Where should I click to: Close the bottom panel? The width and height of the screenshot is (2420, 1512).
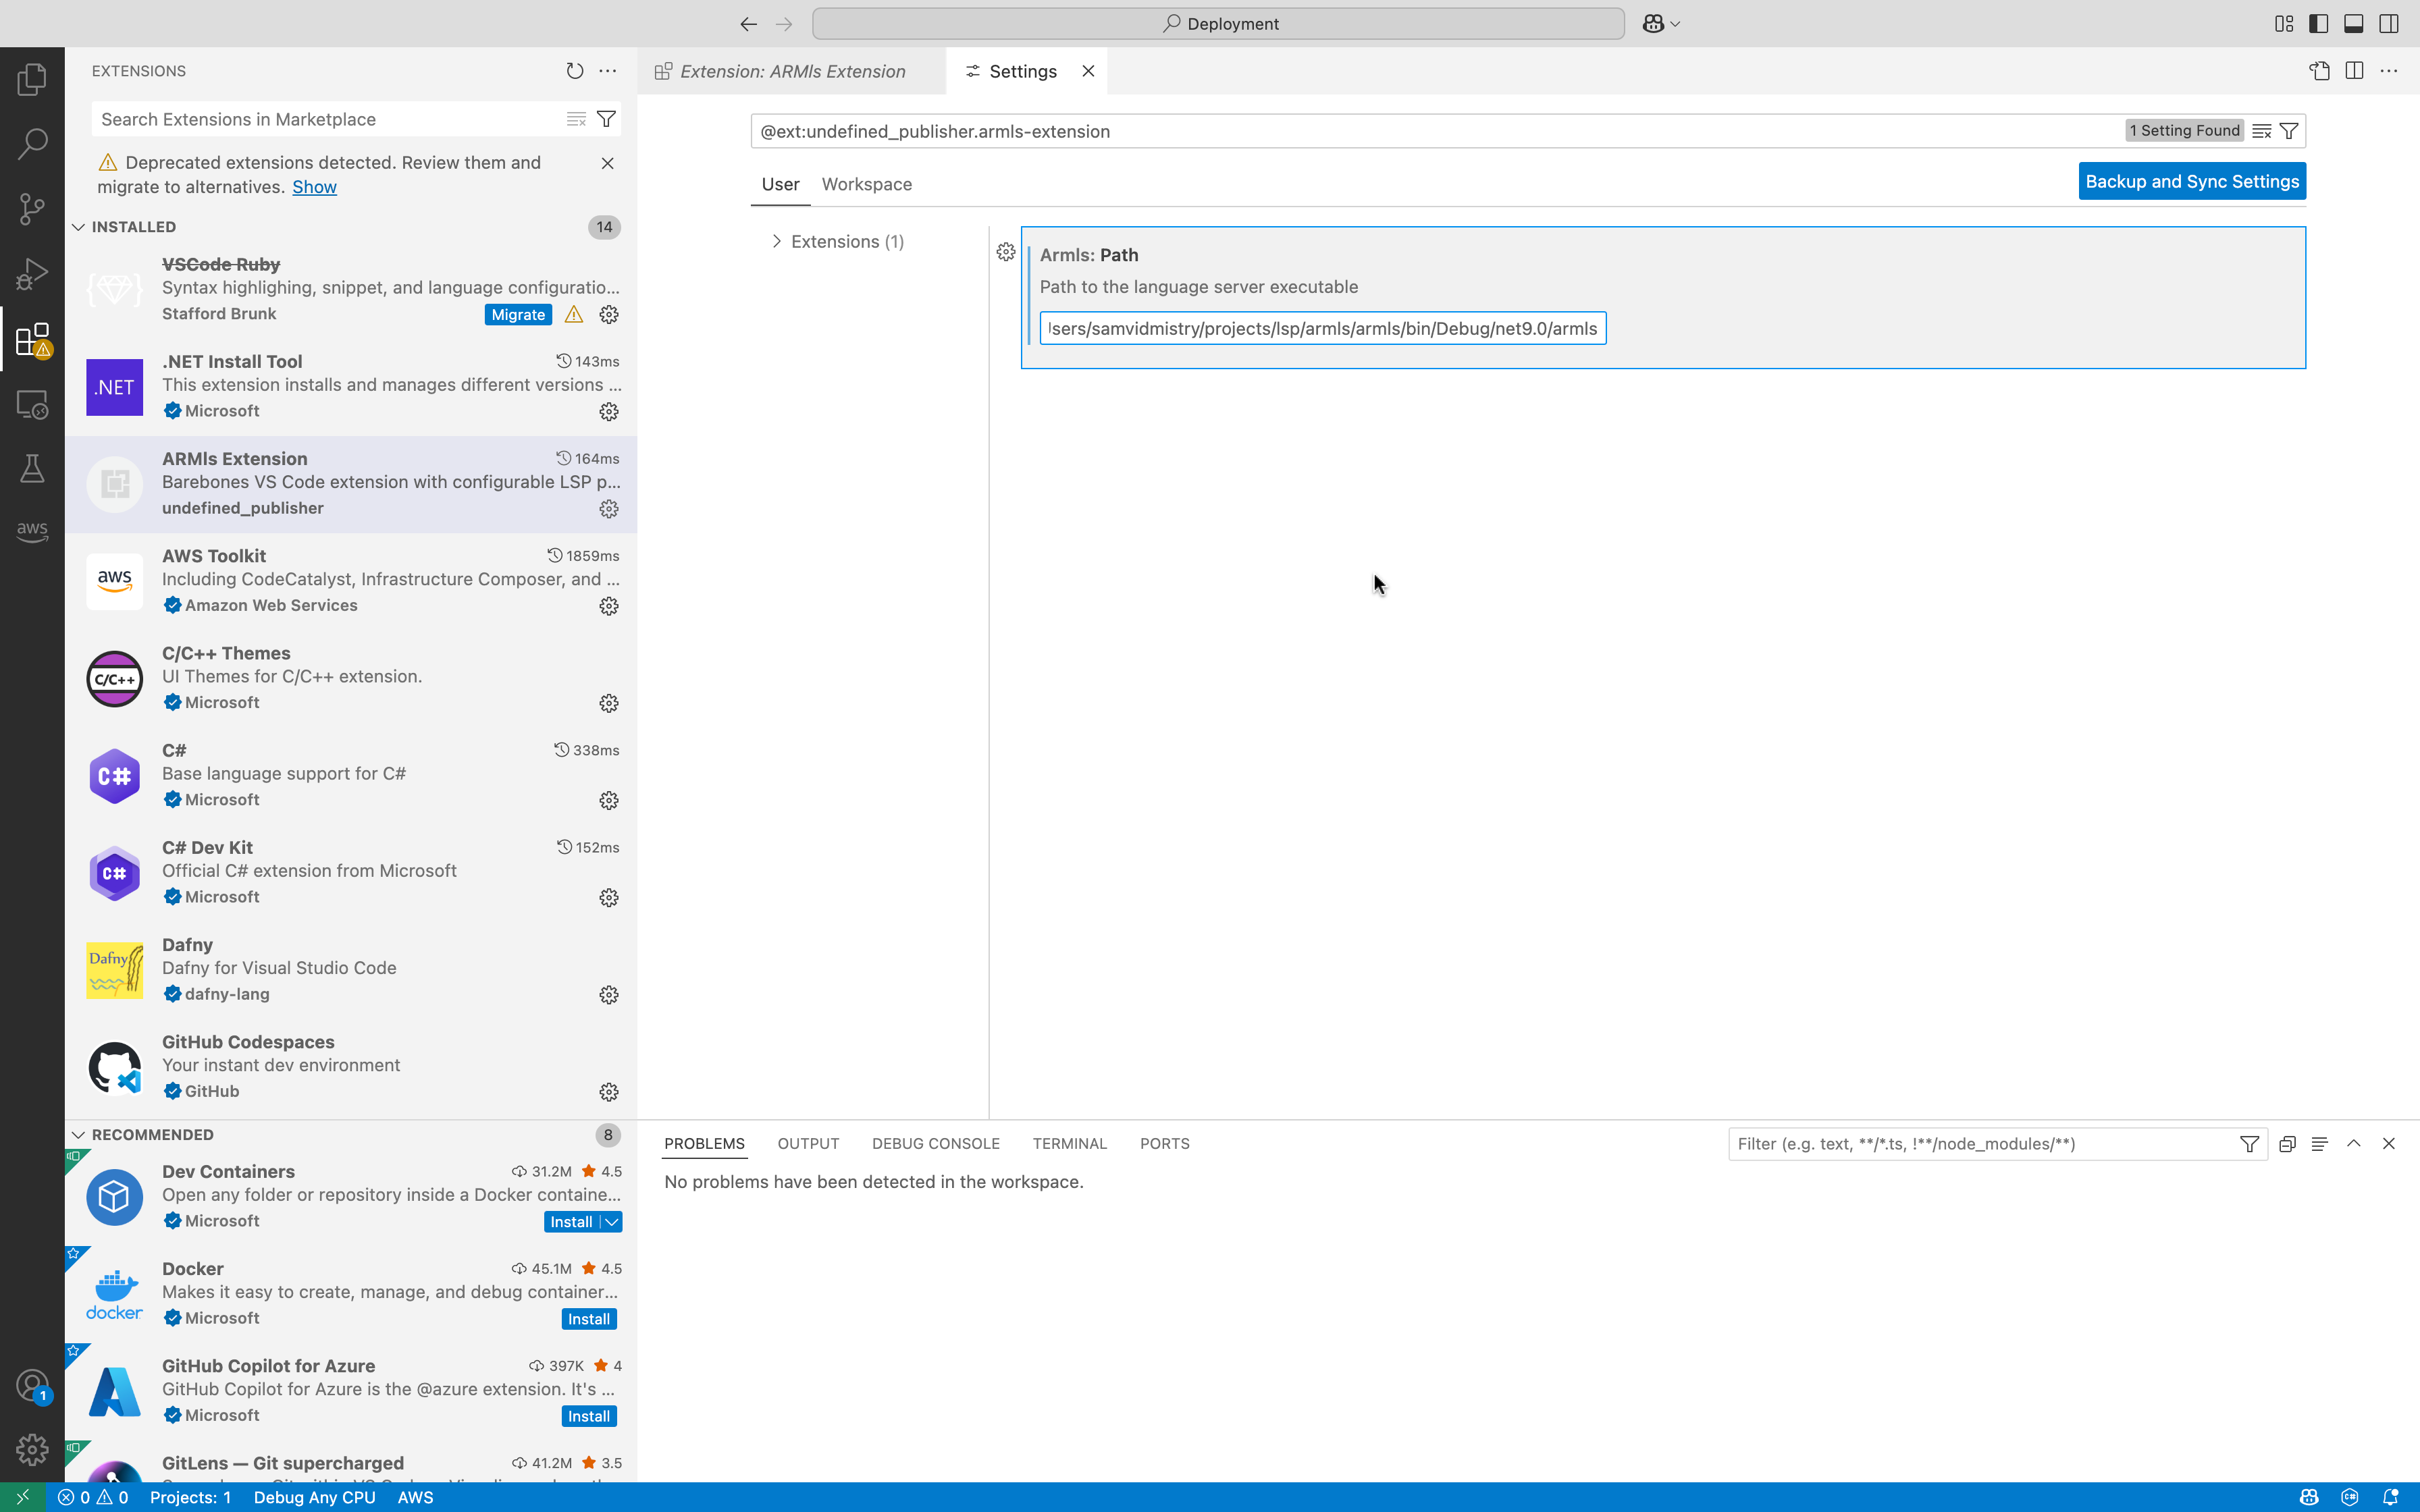[2389, 1144]
